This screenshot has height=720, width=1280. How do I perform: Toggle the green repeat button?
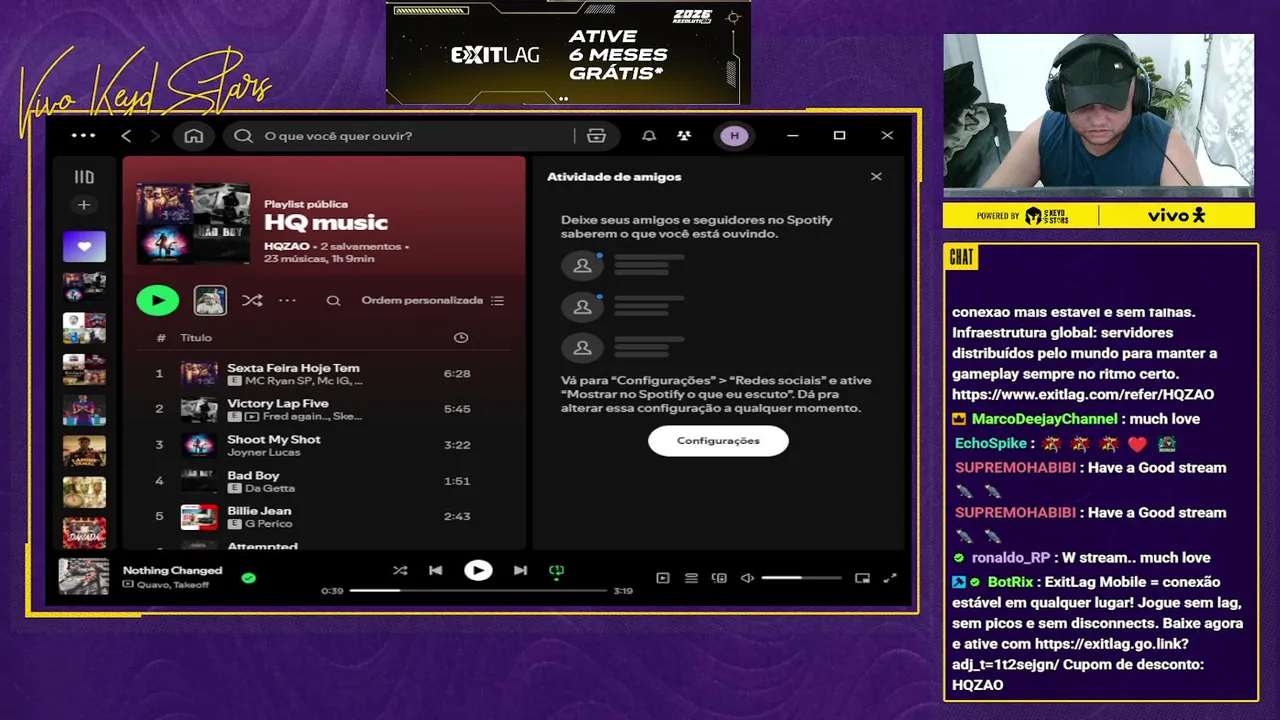tap(556, 571)
